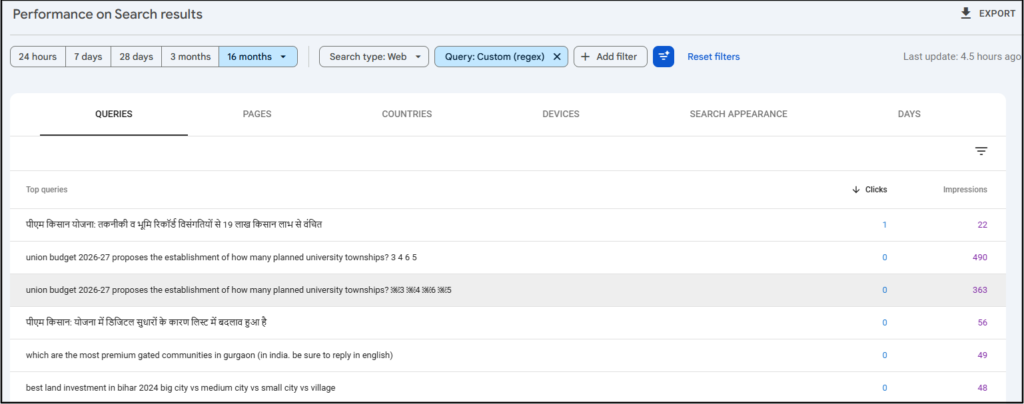1024x404 pixels.
Task: Choose the 3 months date range
Action: 190,57
